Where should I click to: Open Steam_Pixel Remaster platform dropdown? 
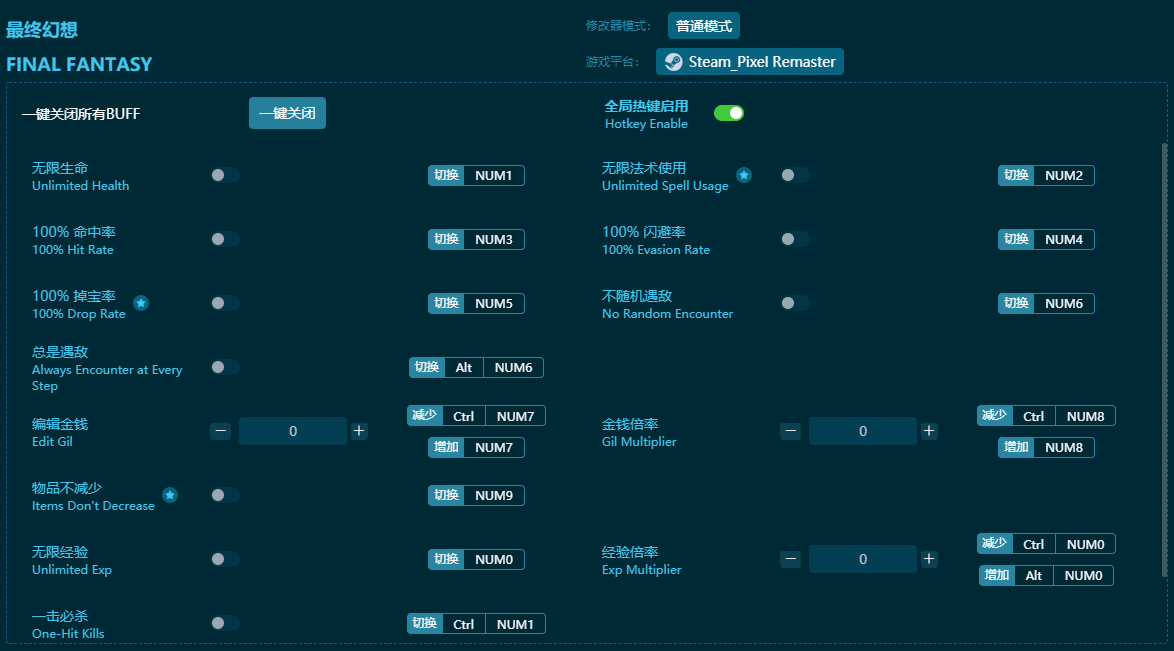point(750,62)
